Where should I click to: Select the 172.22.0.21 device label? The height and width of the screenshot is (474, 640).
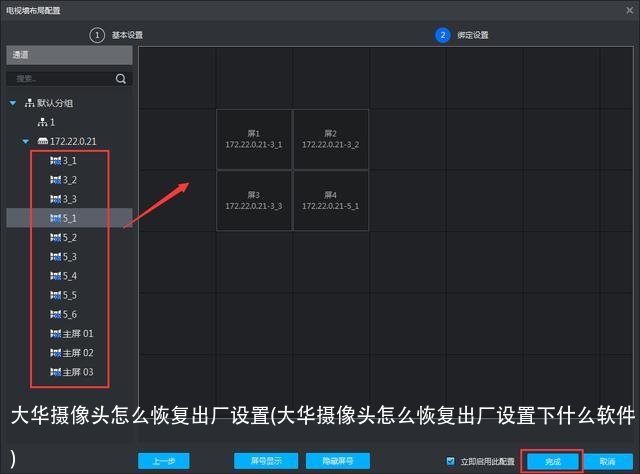[x=73, y=141]
